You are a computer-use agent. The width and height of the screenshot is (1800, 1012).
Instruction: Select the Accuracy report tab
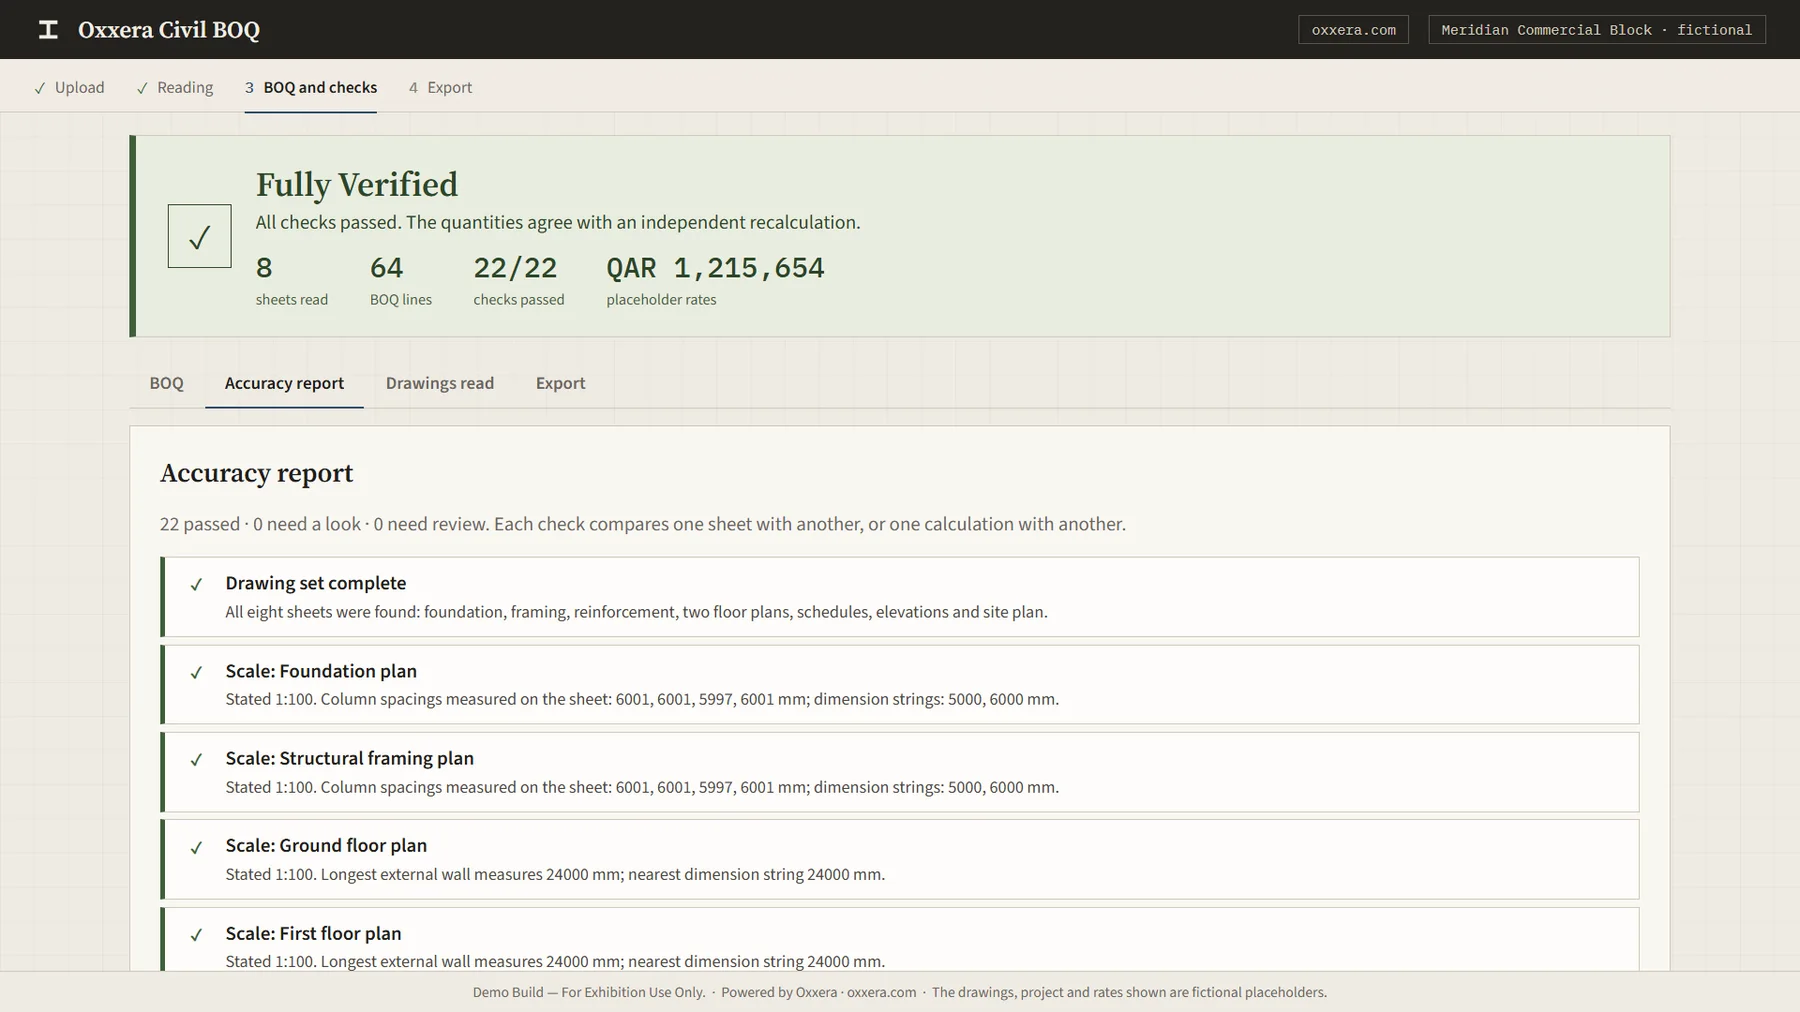[284, 383]
